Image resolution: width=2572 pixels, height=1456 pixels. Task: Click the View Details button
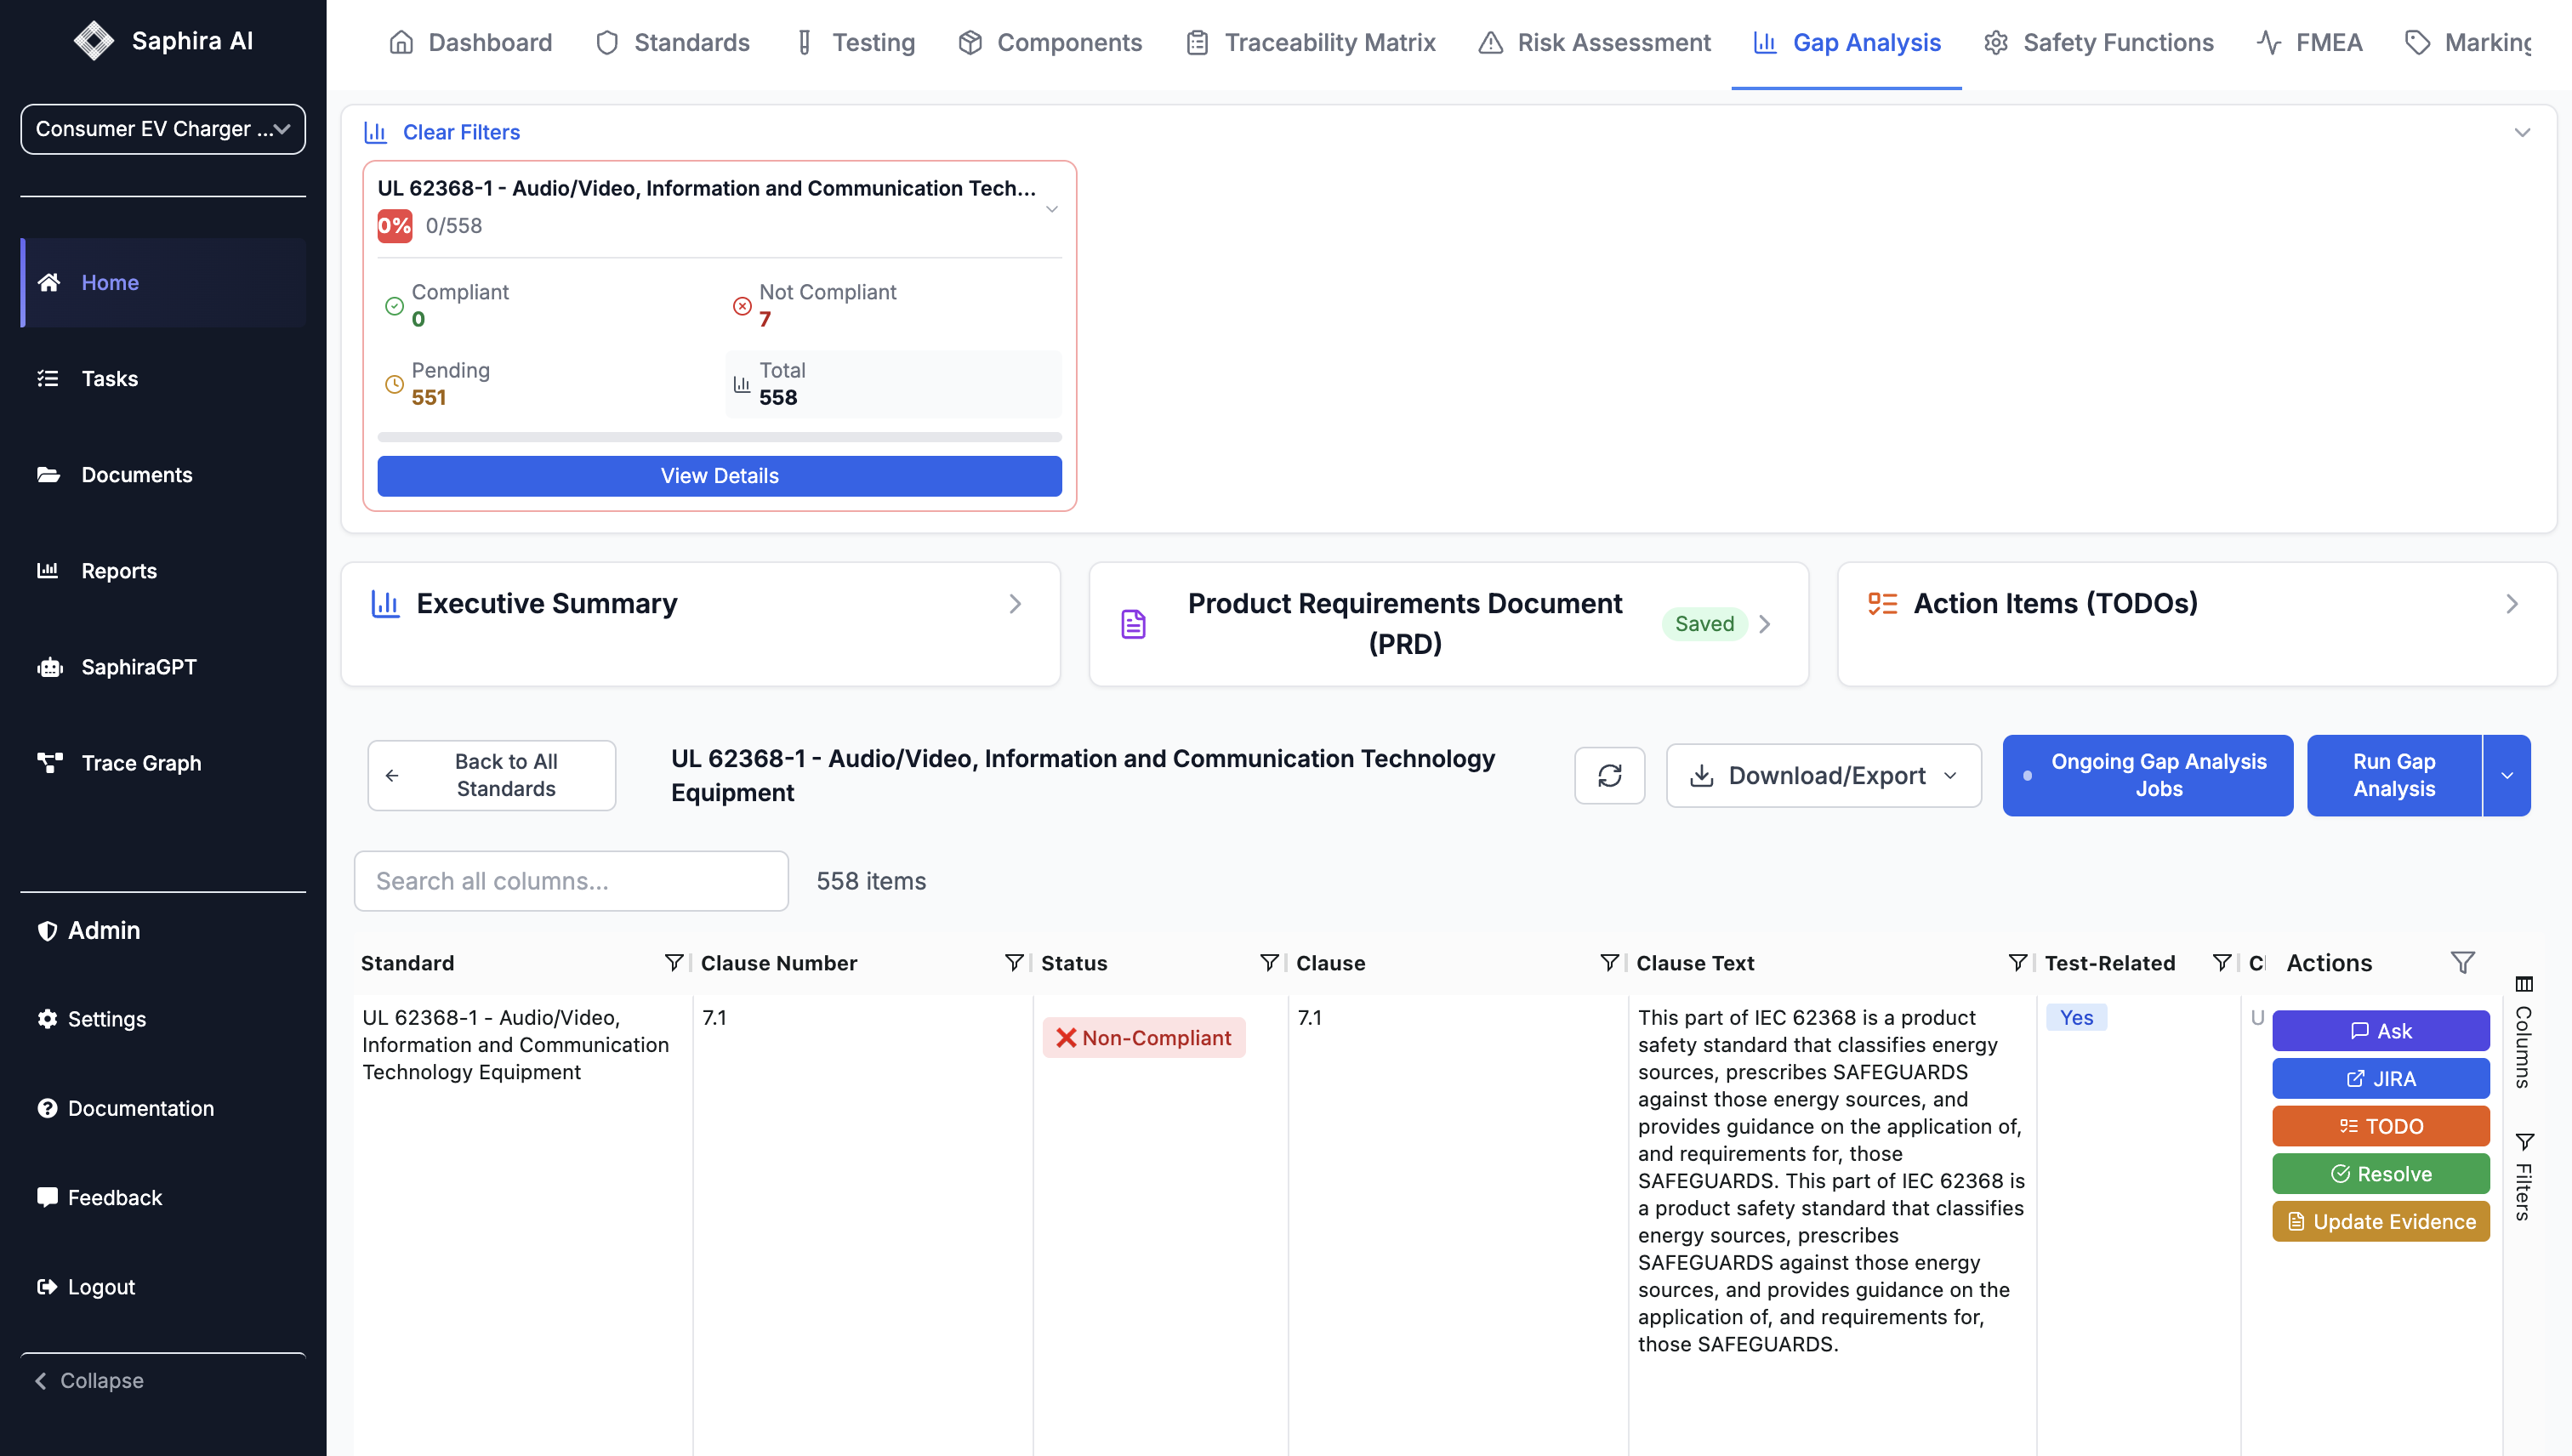coord(719,476)
